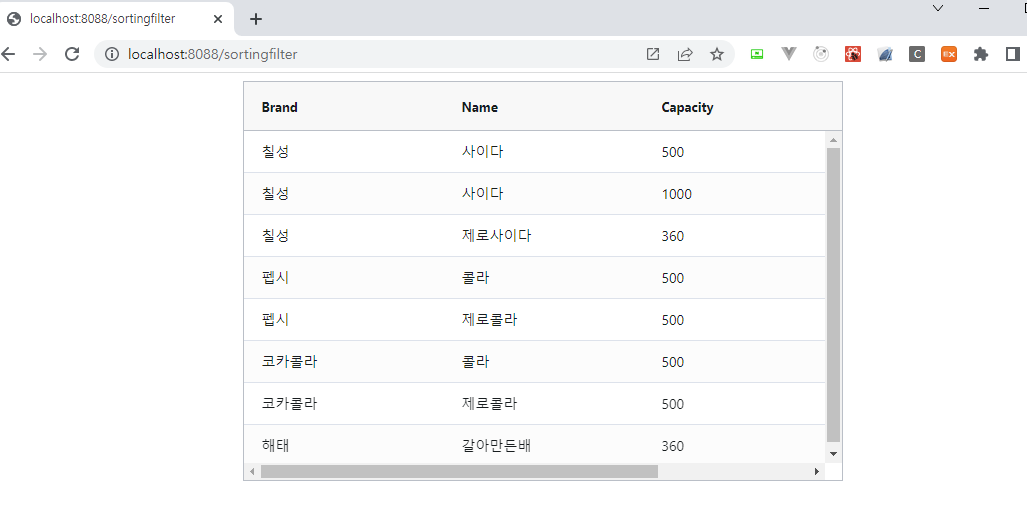Open the page in app icon
Image resolution: width=1027 pixels, height=526 pixels.
(x=652, y=54)
